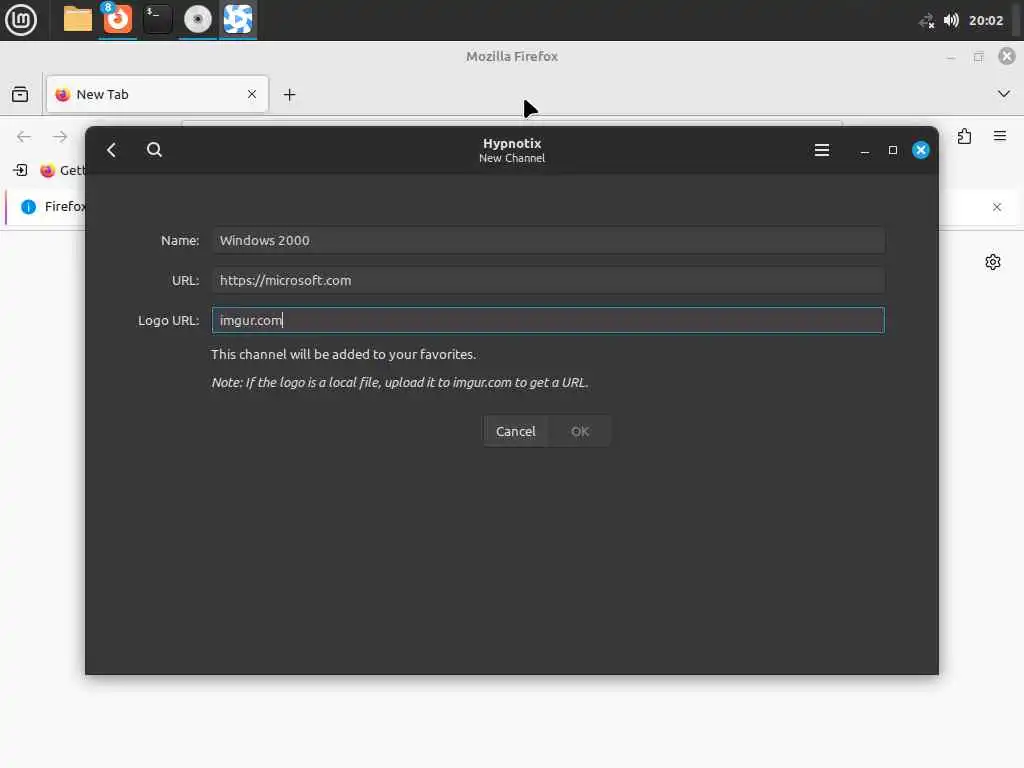Close the Hypnotix window
This screenshot has height=768, width=1024.
tap(921, 150)
